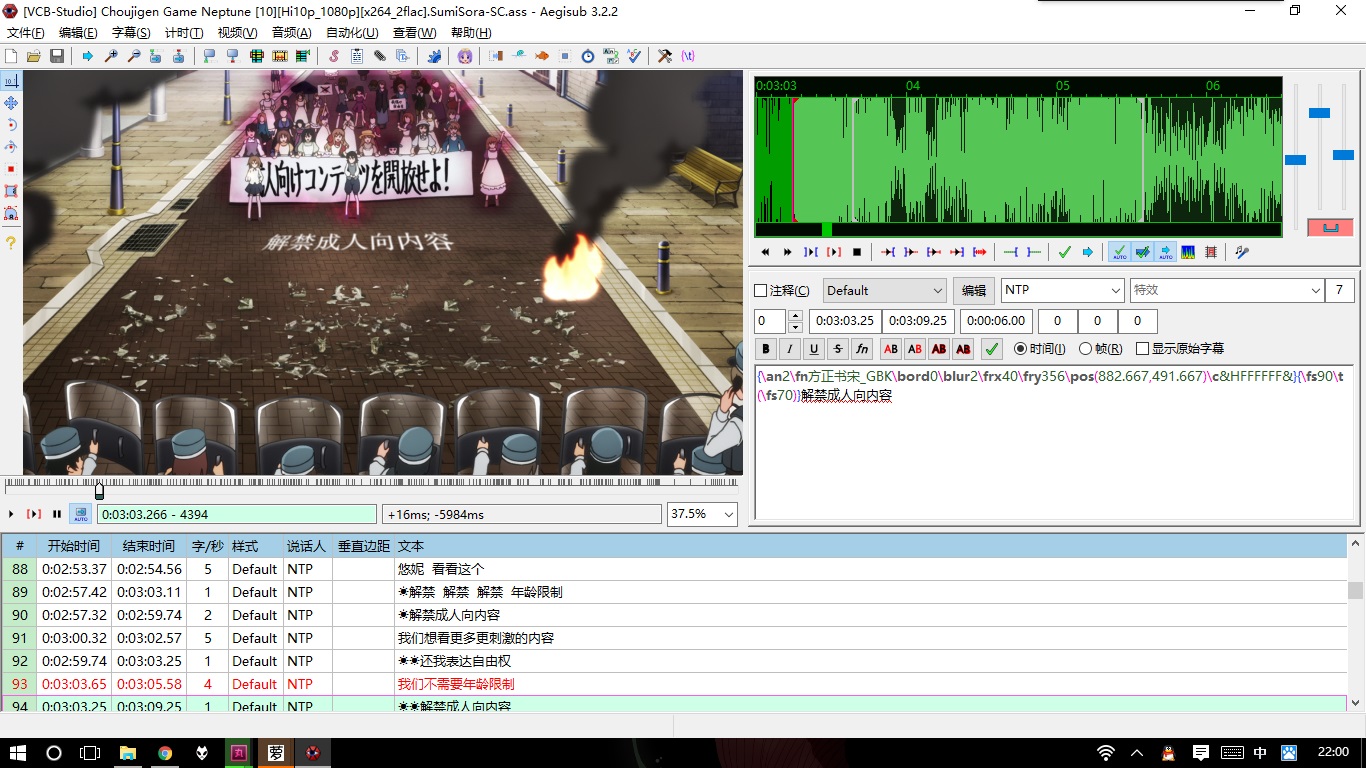Toggle spectrum analyzer mode in audio toolbar
The height and width of the screenshot is (768, 1366).
tap(1187, 252)
